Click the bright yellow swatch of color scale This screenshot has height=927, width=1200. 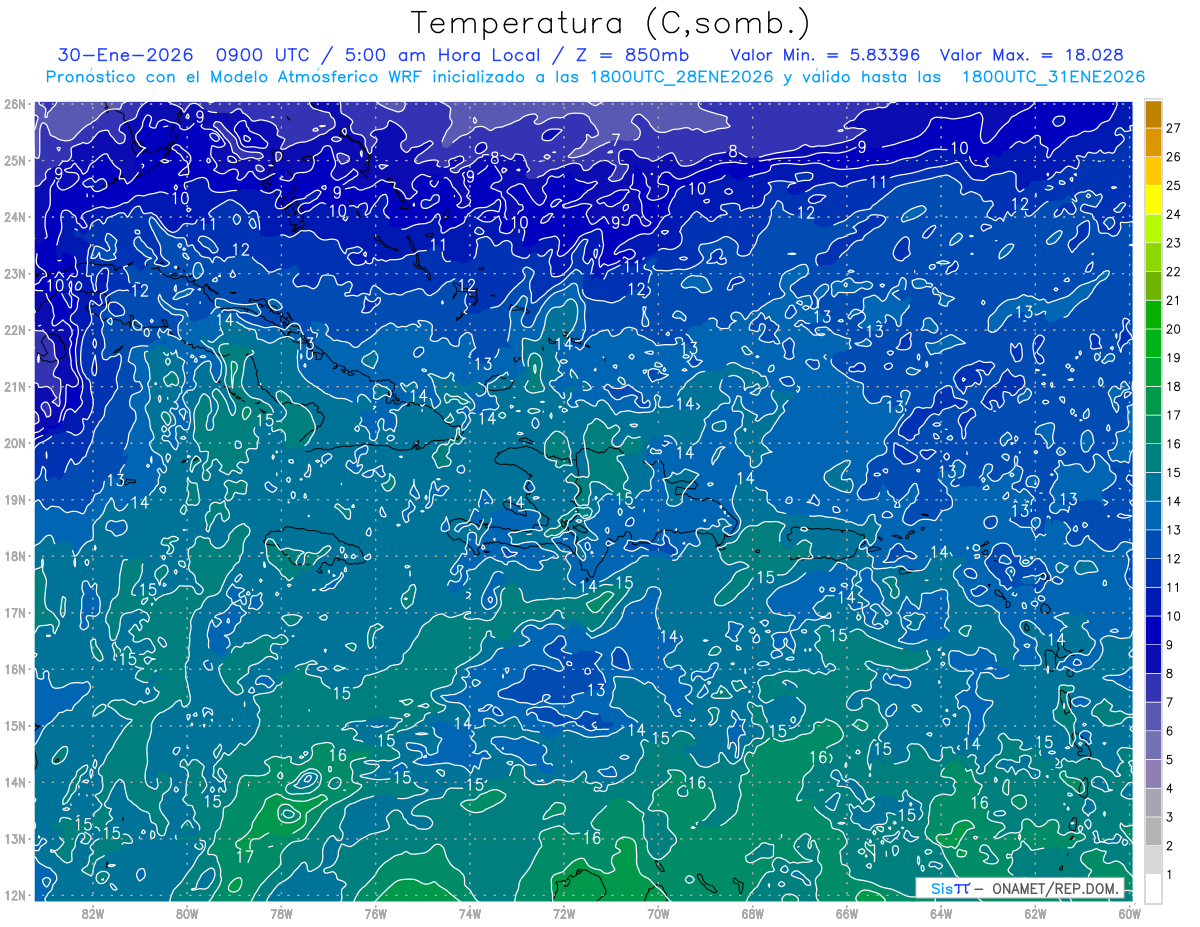coord(1153,200)
